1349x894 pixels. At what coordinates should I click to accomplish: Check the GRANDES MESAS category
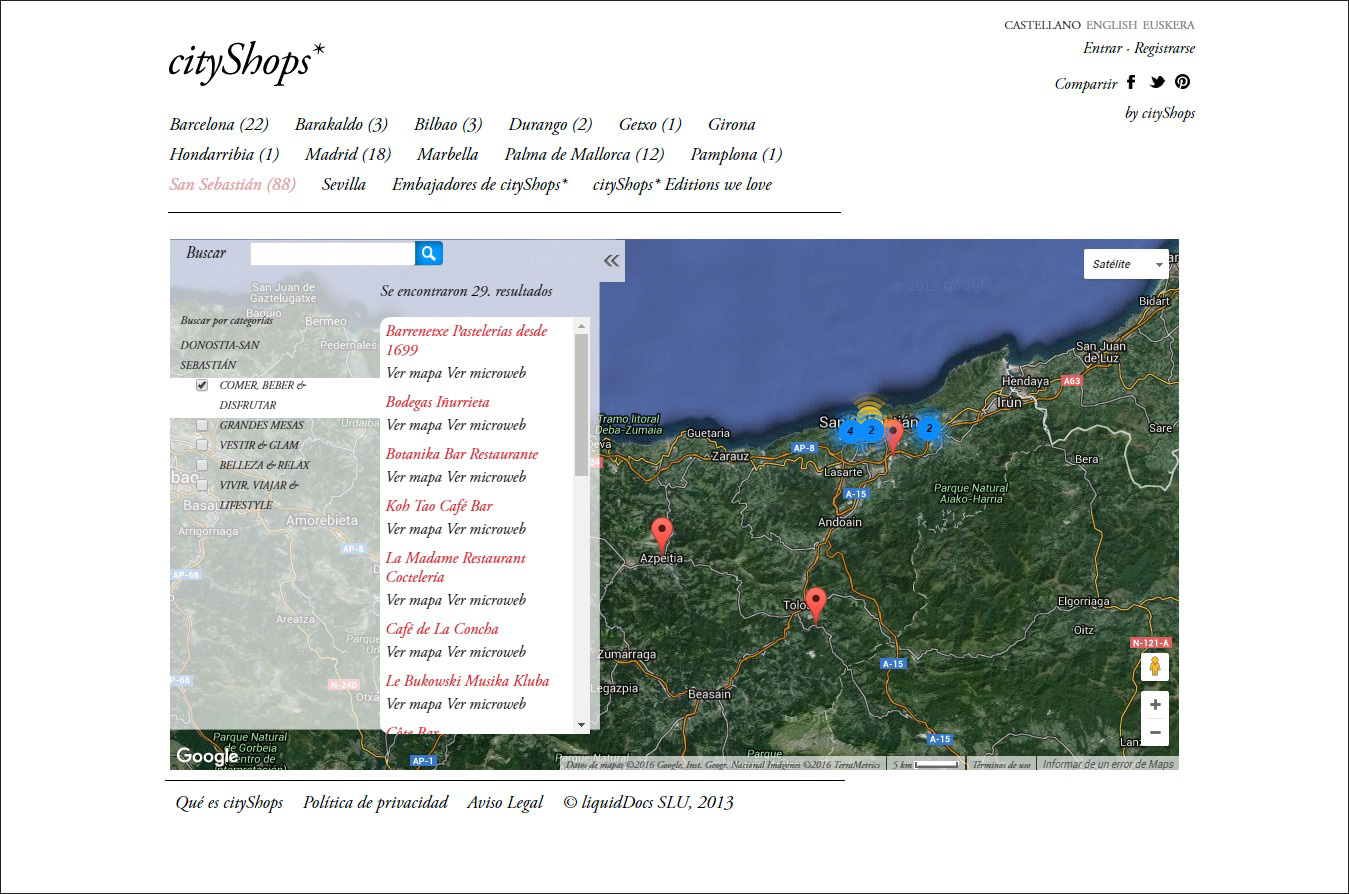[x=202, y=425]
